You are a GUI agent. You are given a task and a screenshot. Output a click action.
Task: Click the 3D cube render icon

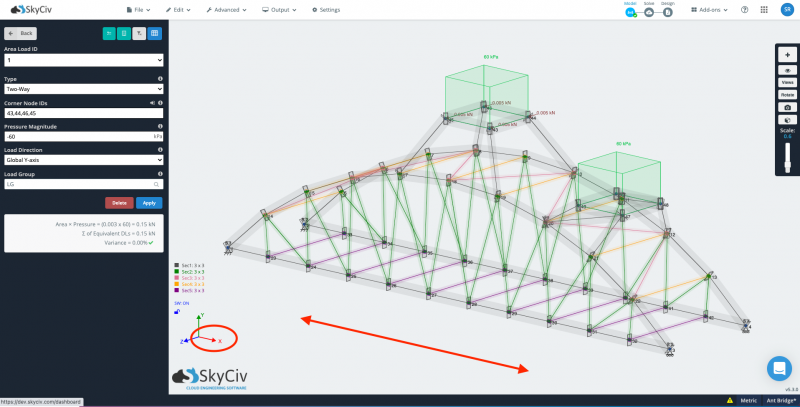pyautogui.click(x=788, y=120)
